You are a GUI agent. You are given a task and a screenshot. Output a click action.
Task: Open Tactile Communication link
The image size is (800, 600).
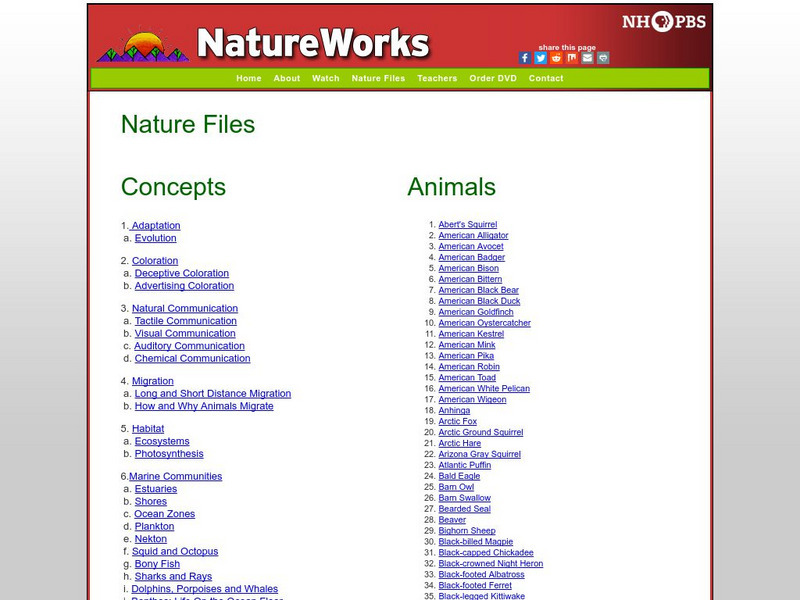coord(186,321)
